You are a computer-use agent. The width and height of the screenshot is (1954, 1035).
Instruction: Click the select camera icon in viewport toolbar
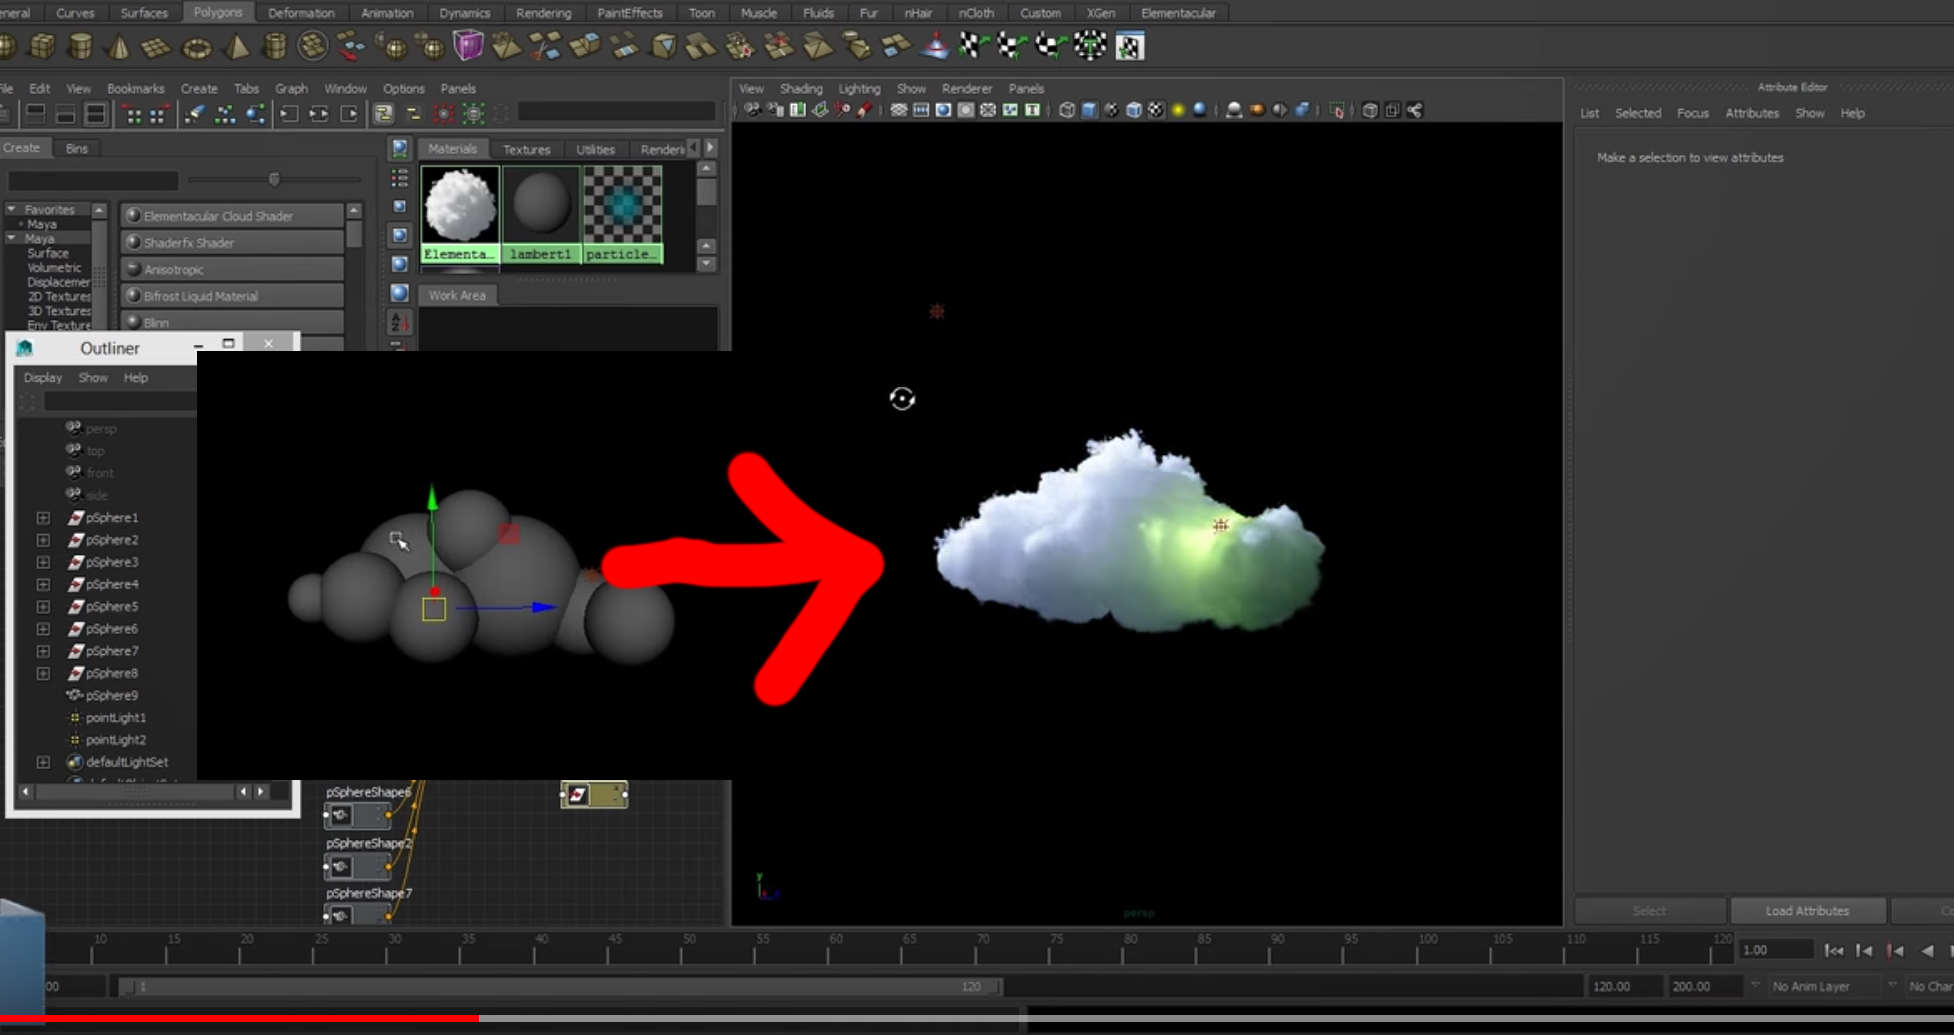pyautogui.click(x=752, y=110)
